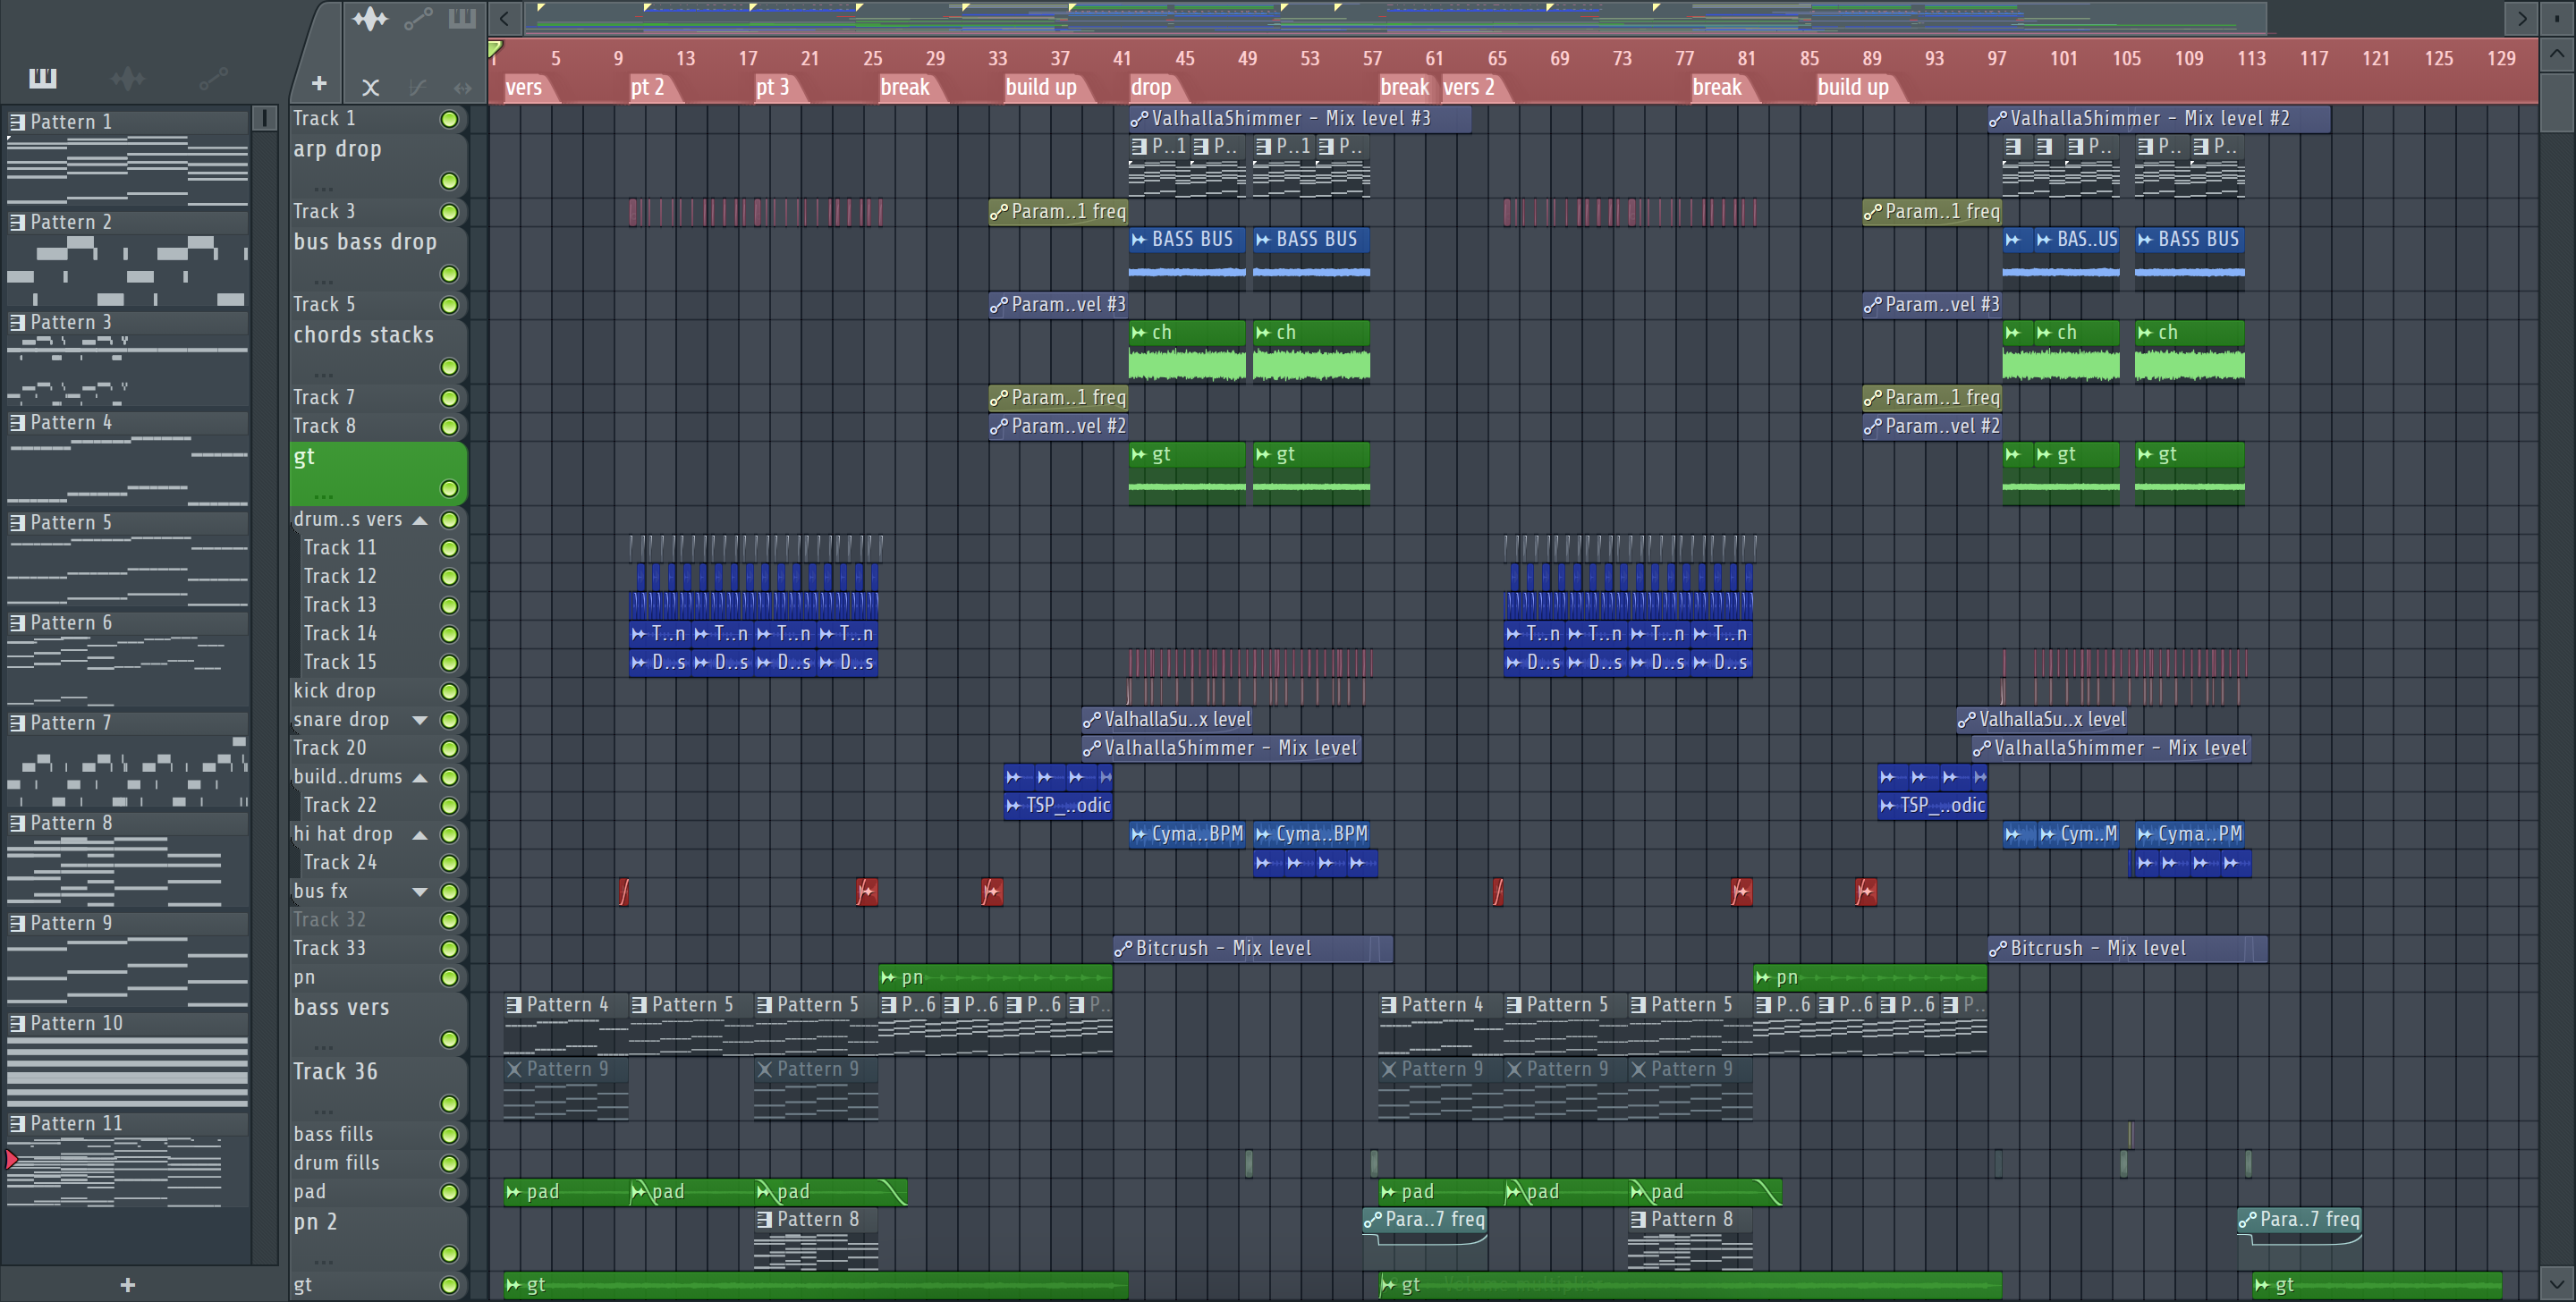This screenshot has width=2576, height=1302.
Task: Click bar 49 on the timeline ruler
Action: [x=1247, y=58]
